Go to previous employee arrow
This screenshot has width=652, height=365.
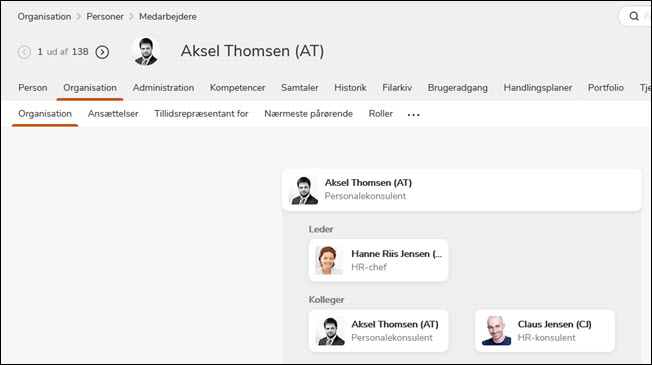pos(24,52)
